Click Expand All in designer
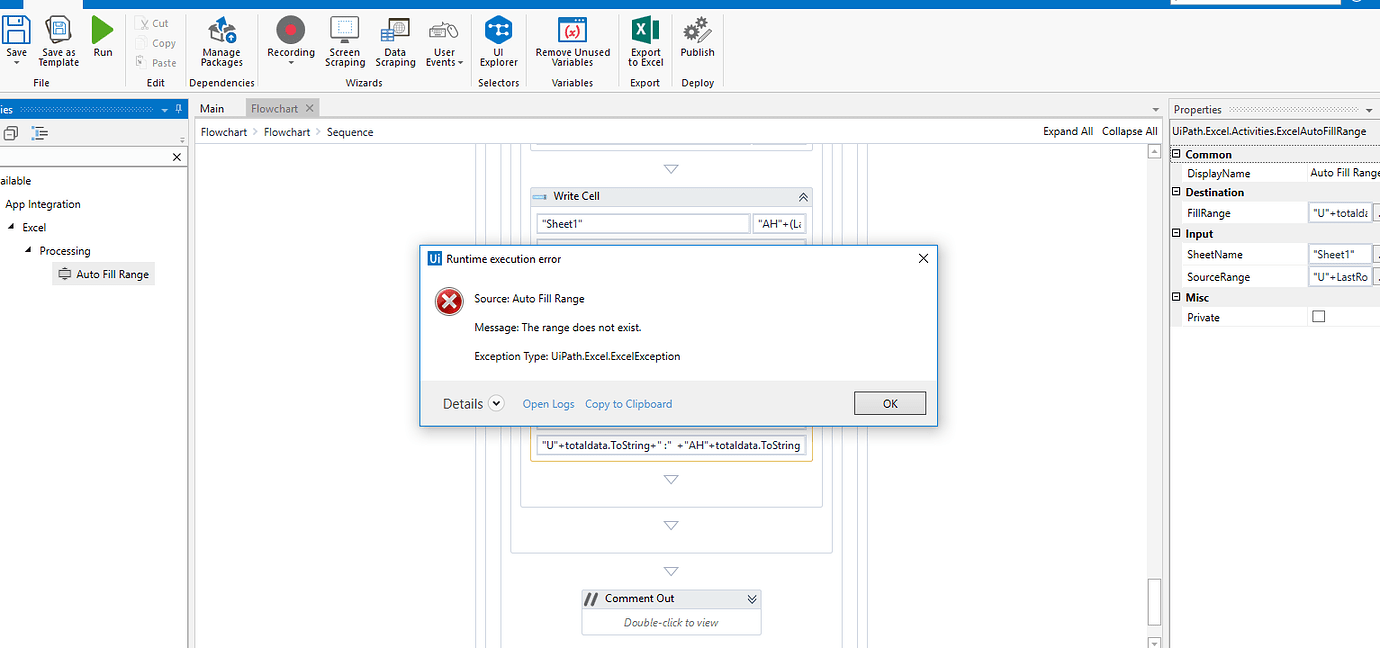This screenshot has width=1380, height=648. [1068, 131]
